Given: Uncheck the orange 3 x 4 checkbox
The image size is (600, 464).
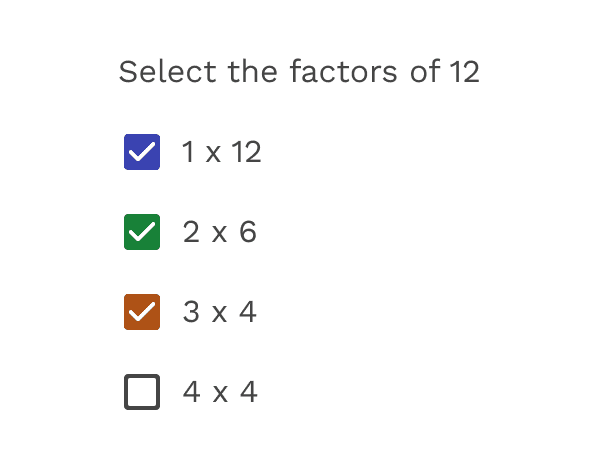Looking at the screenshot, I should click(x=142, y=312).
